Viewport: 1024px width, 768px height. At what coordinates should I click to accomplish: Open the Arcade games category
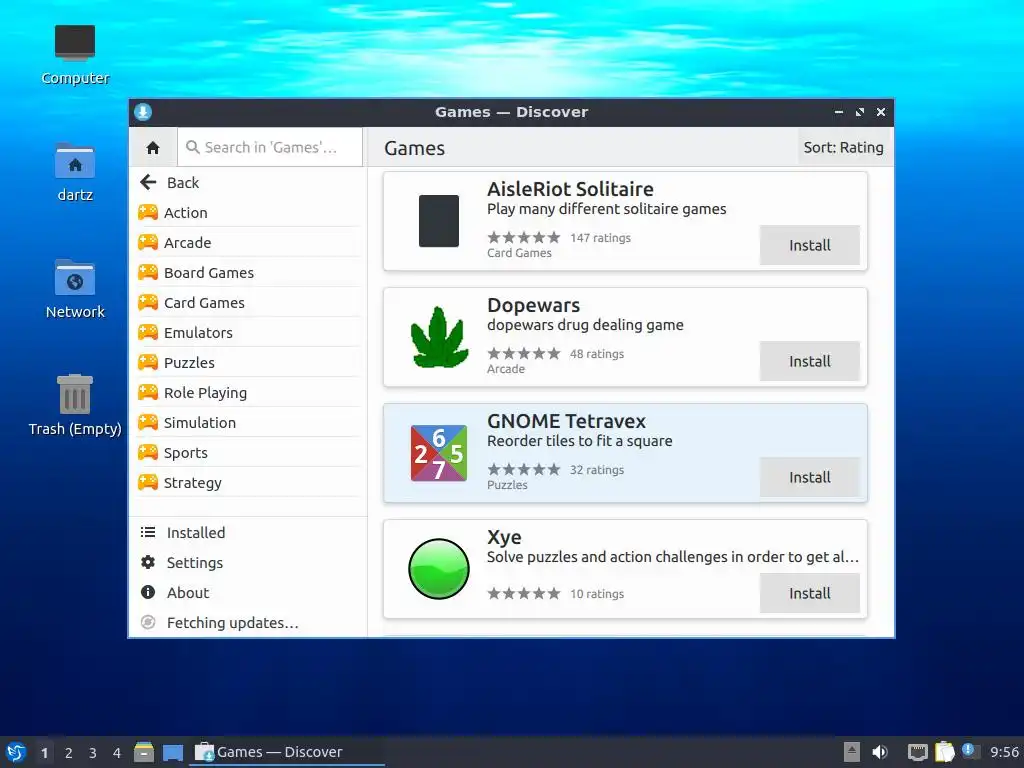pyautogui.click(x=249, y=243)
